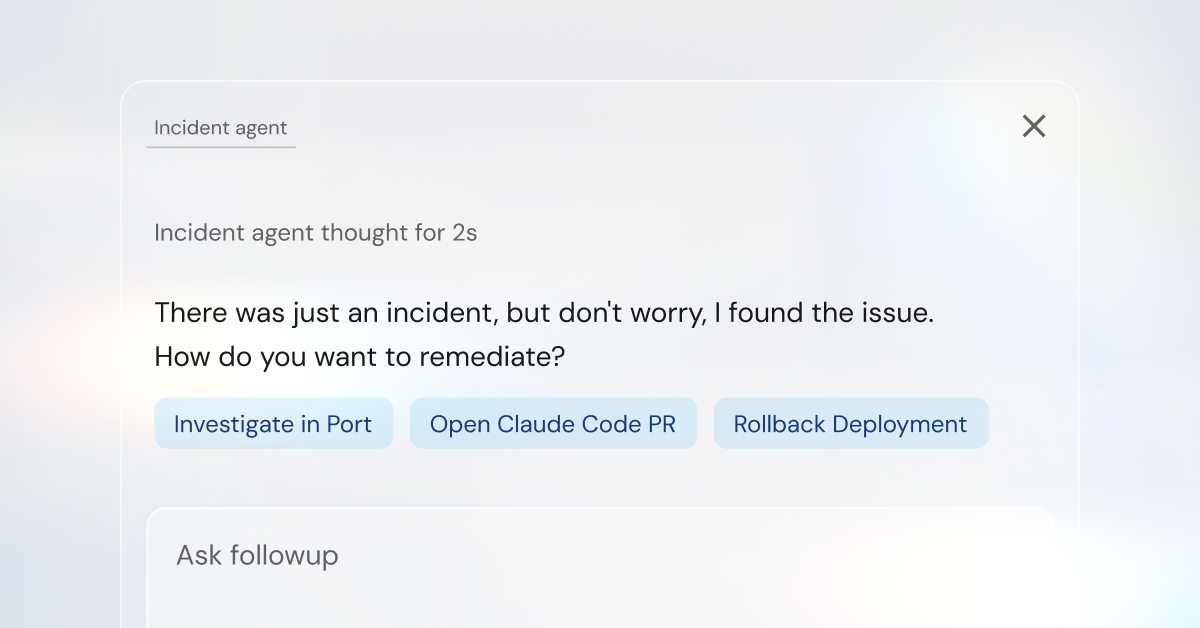Dismiss the incident agent dialog
Screen dimensions: 1200x628
1033,126
